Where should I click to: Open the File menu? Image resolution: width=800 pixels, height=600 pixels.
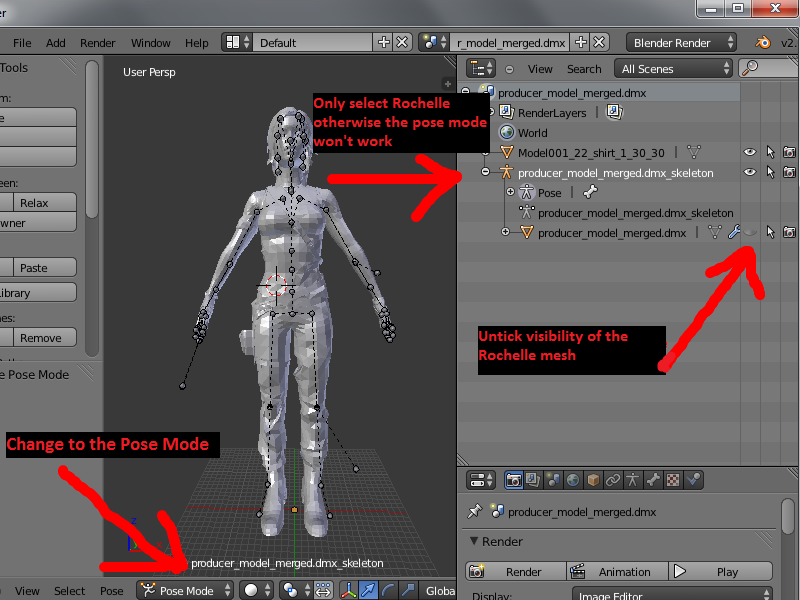point(22,43)
